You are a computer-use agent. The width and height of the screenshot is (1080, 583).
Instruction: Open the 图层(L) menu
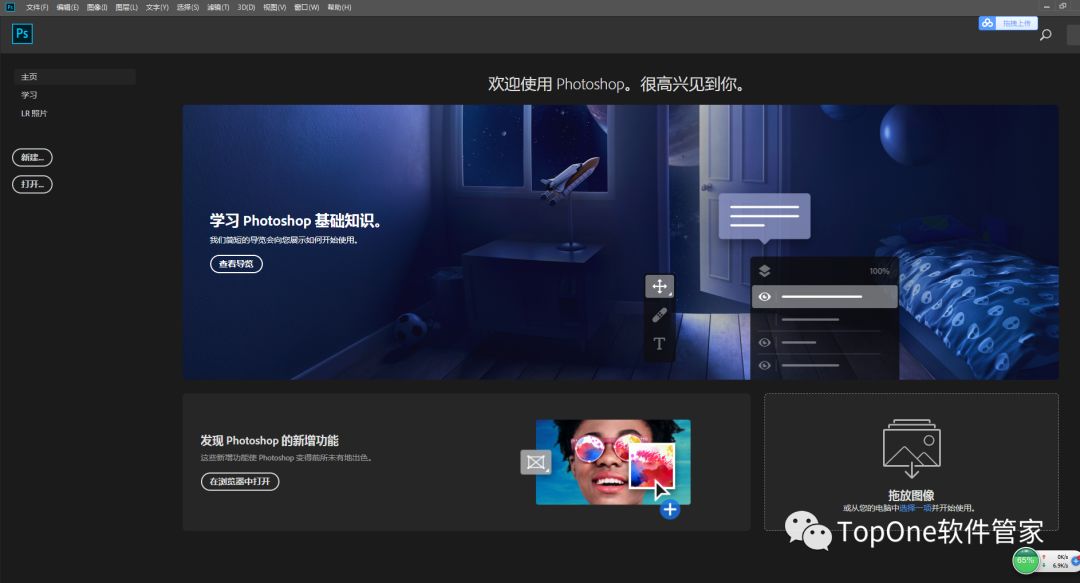tap(127, 7)
